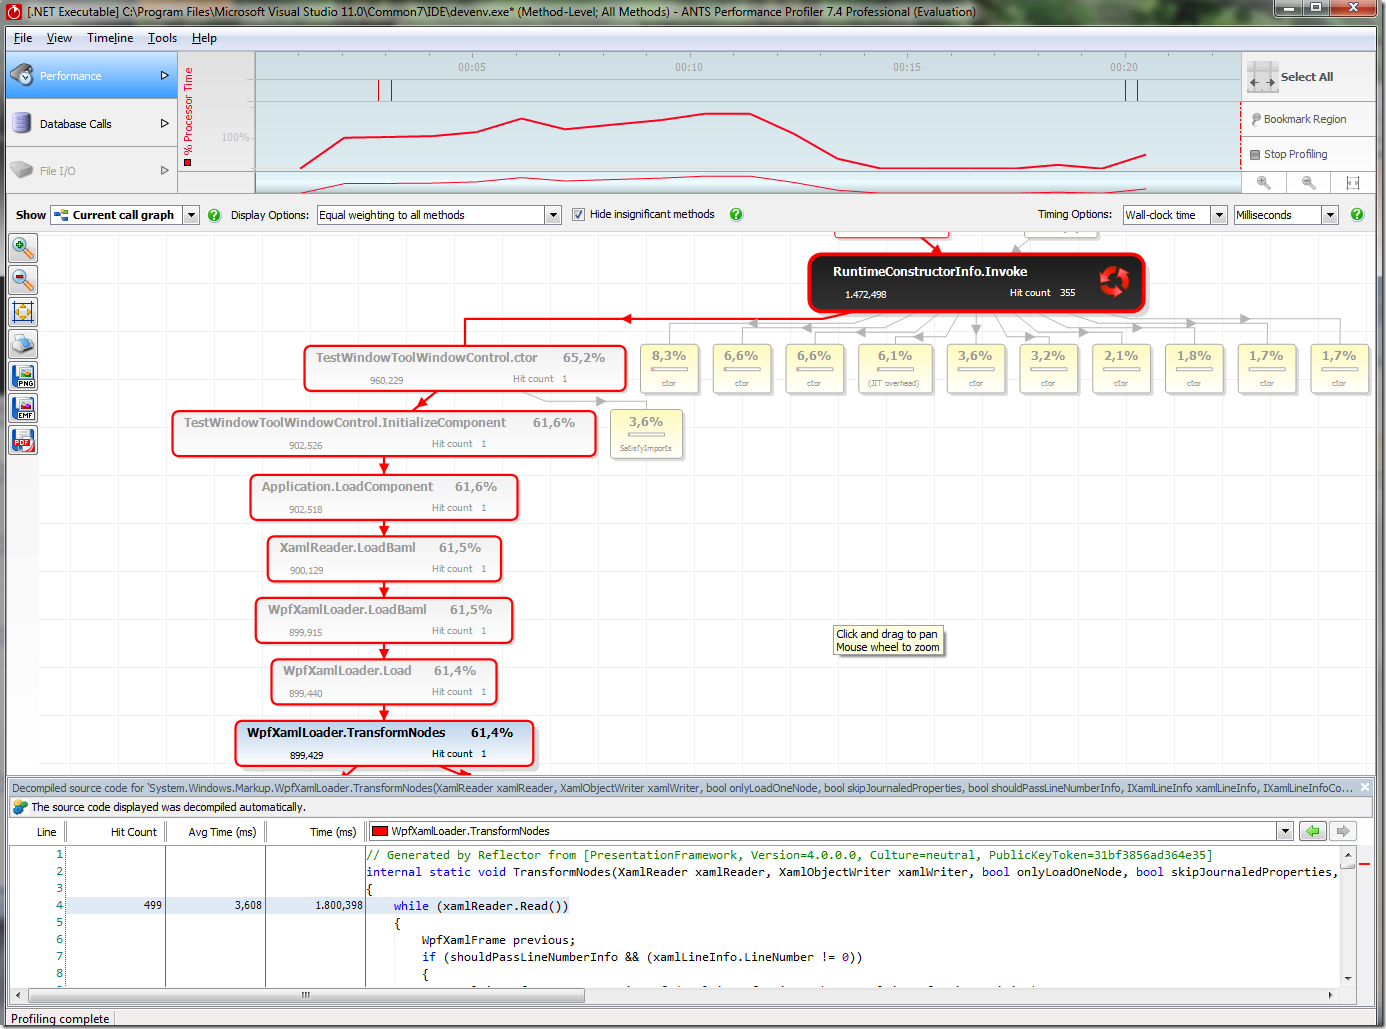Select the 6,1% JIT overhead node

895,368
